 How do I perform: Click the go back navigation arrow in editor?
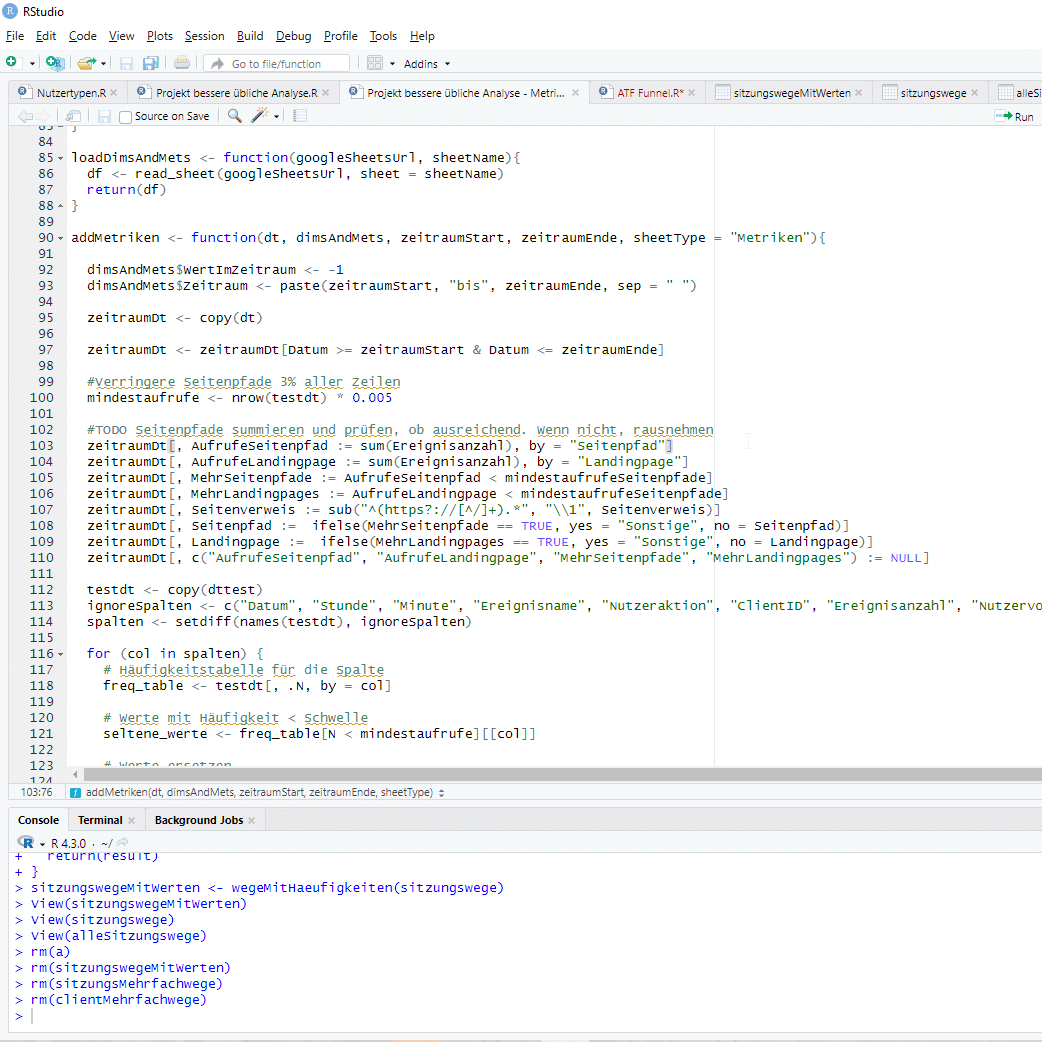point(25,116)
